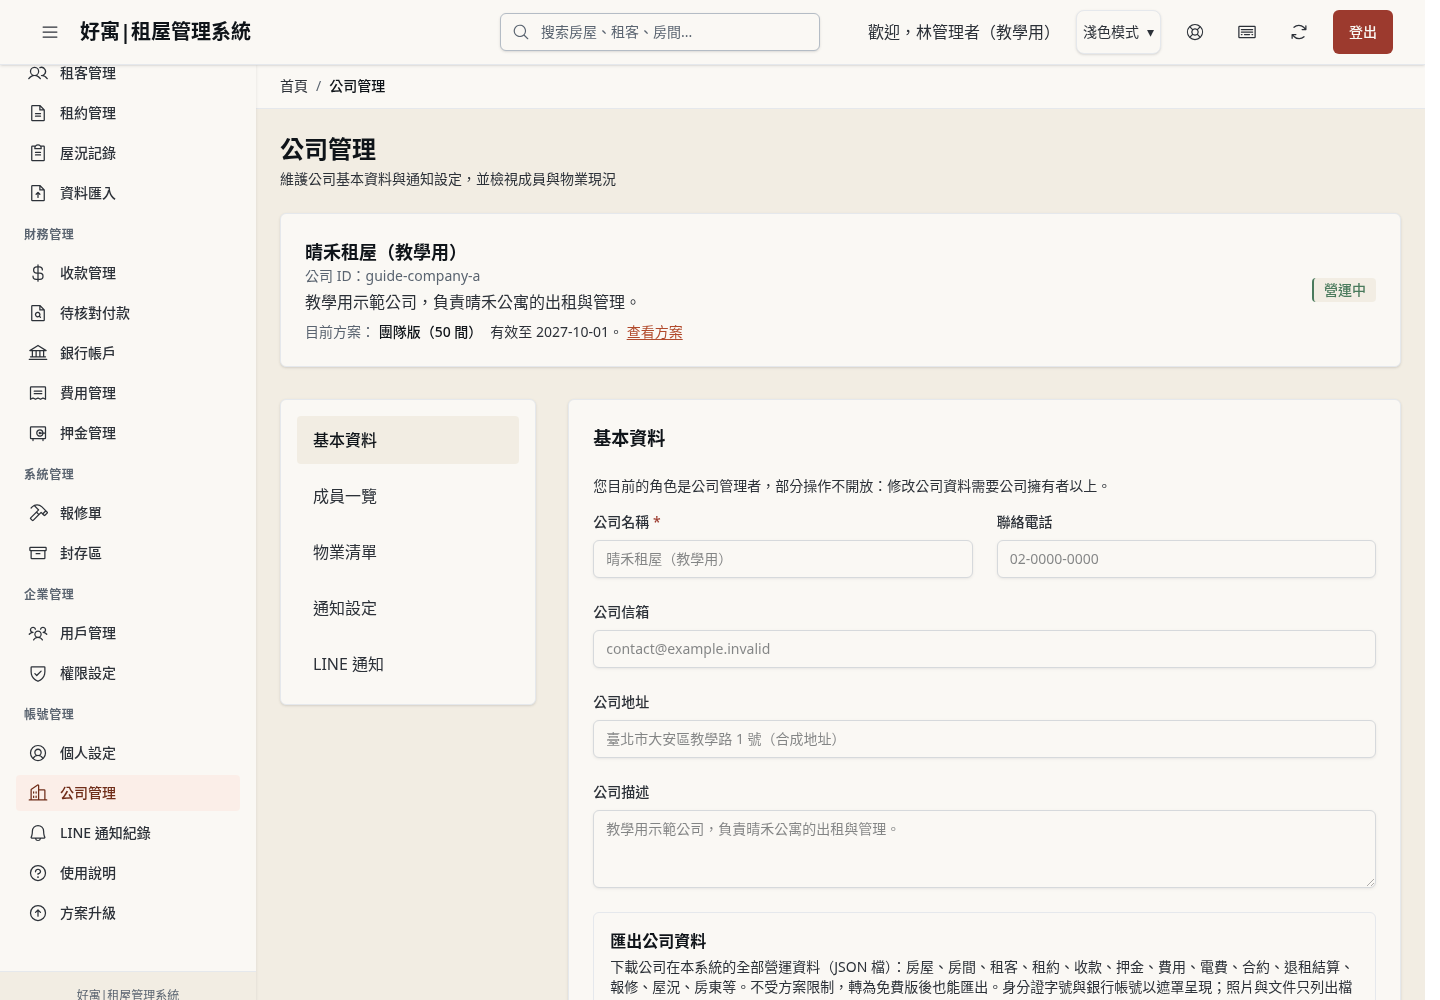Viewport: 1440px width, 1000px height.
Task: Click the 報修單 wrench icon
Action: 38,513
